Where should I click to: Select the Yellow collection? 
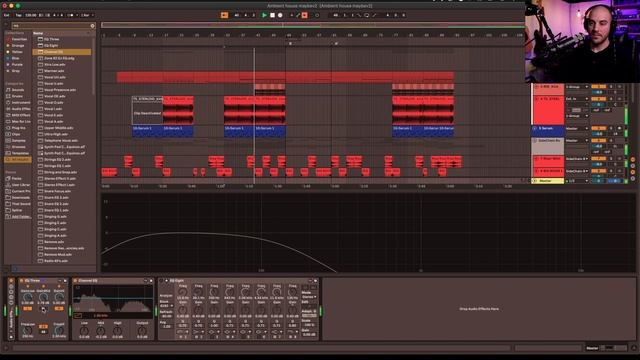click(17, 52)
